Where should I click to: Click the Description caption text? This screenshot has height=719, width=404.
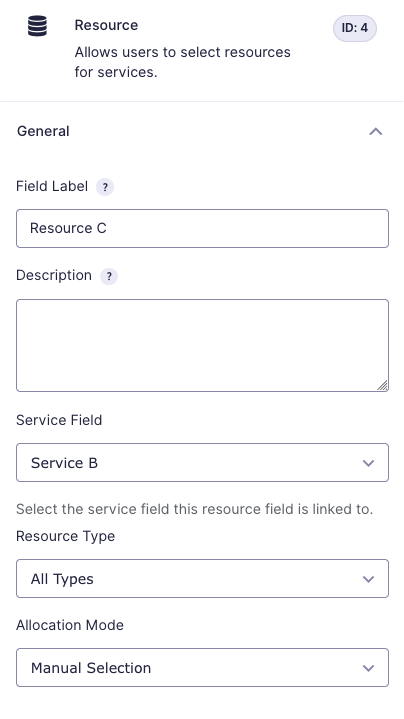coord(54,275)
